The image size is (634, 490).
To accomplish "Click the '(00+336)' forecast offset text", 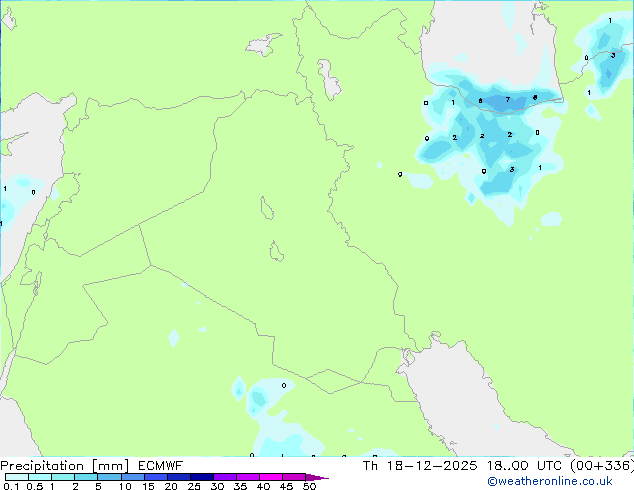I will [602, 466].
